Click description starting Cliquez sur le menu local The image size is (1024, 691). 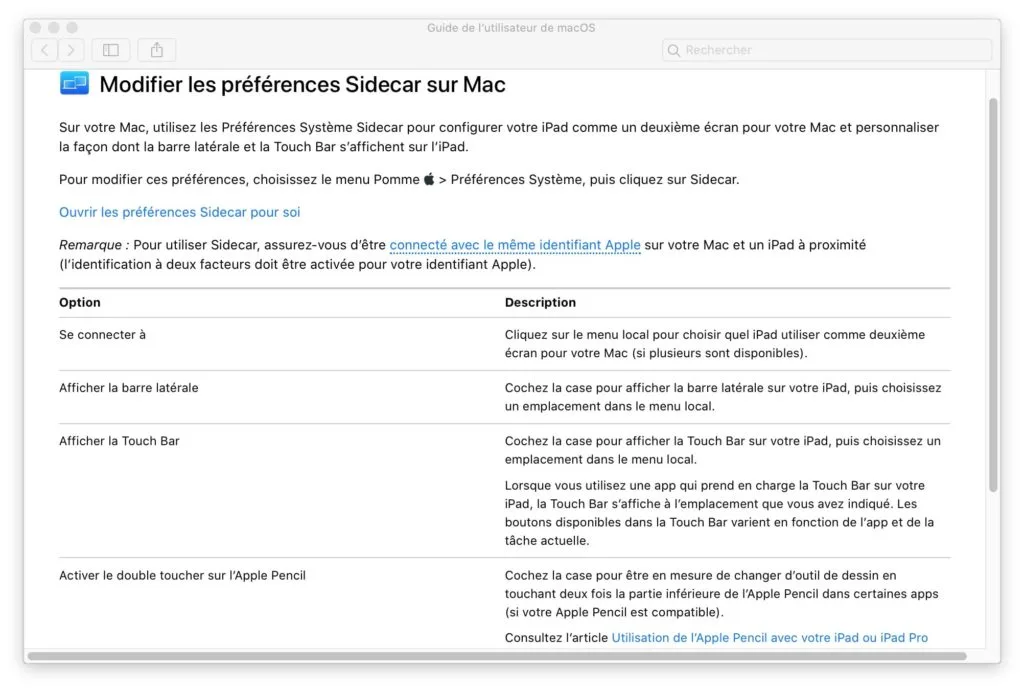pos(714,344)
